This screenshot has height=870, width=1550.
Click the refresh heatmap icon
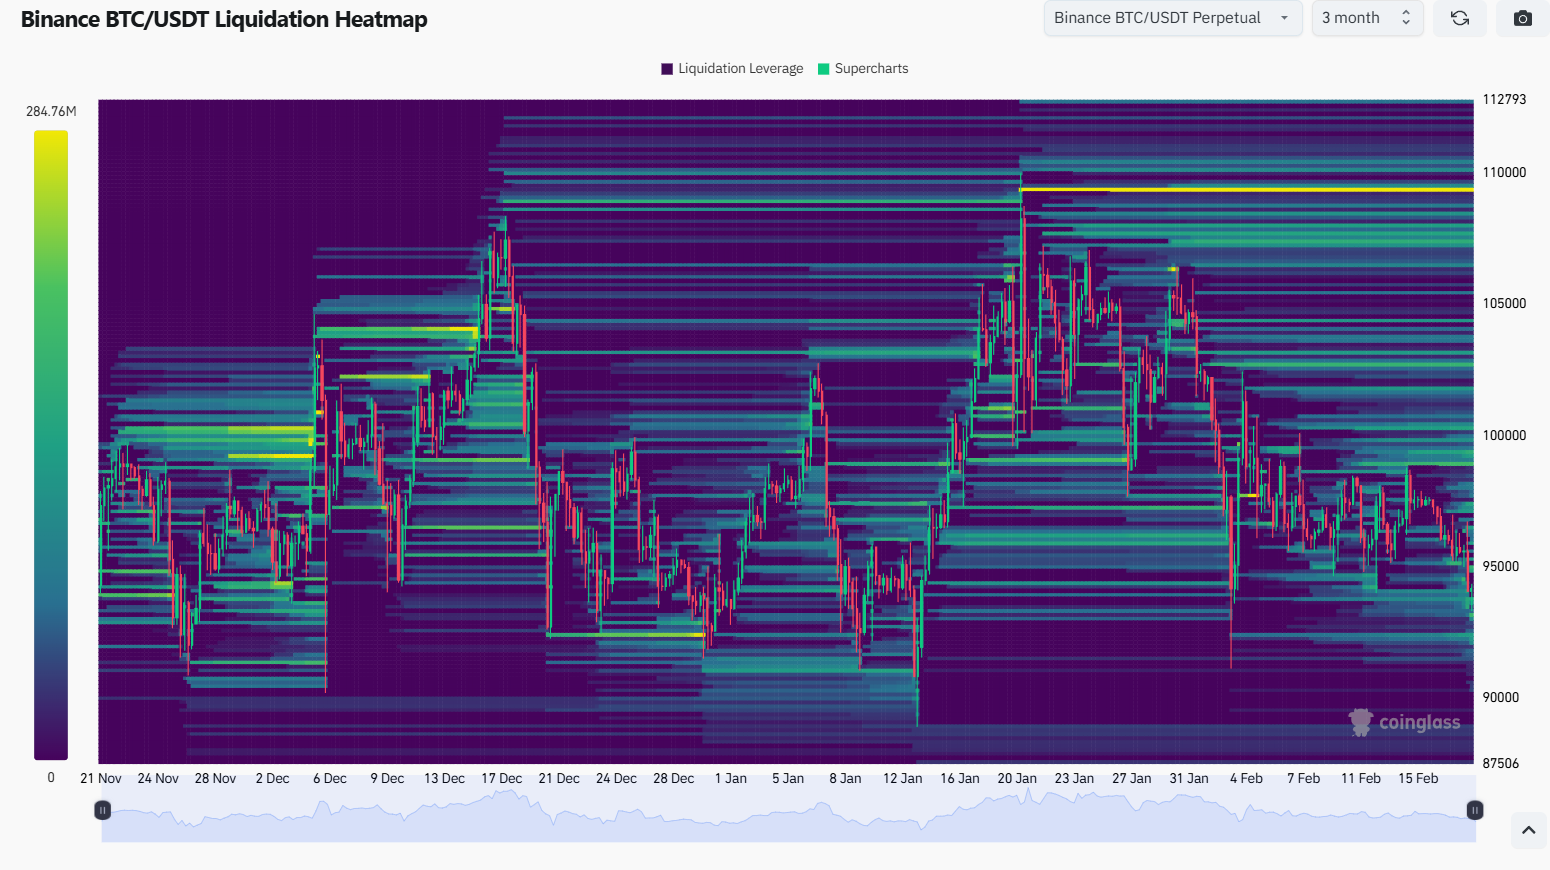[x=1460, y=18]
